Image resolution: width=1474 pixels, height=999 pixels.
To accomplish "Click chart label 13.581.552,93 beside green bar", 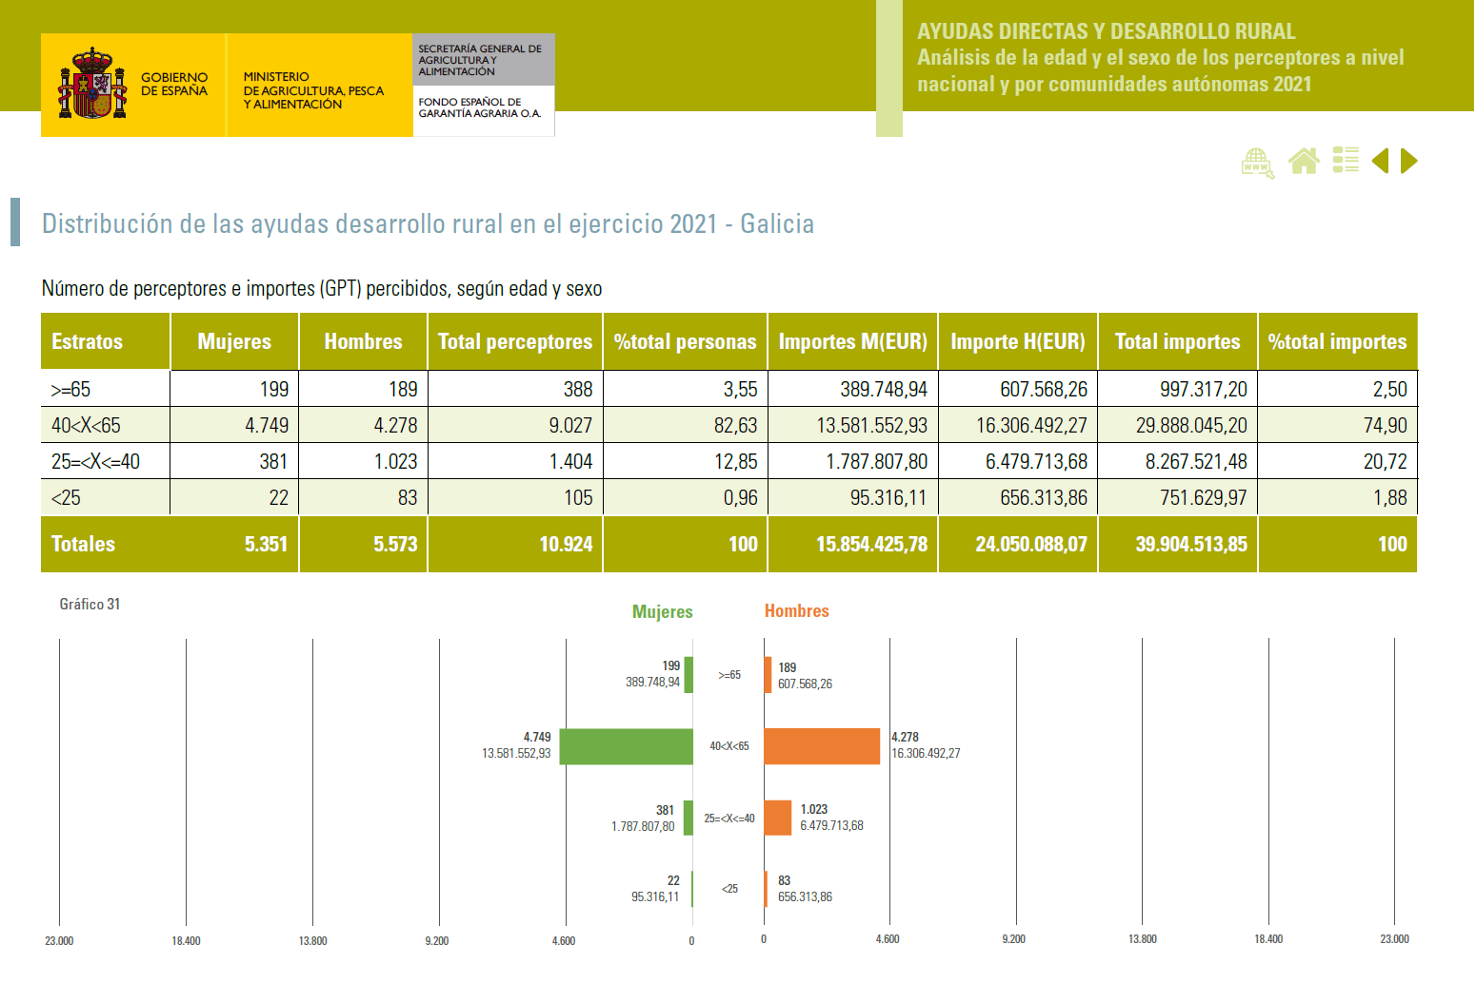I will (516, 754).
